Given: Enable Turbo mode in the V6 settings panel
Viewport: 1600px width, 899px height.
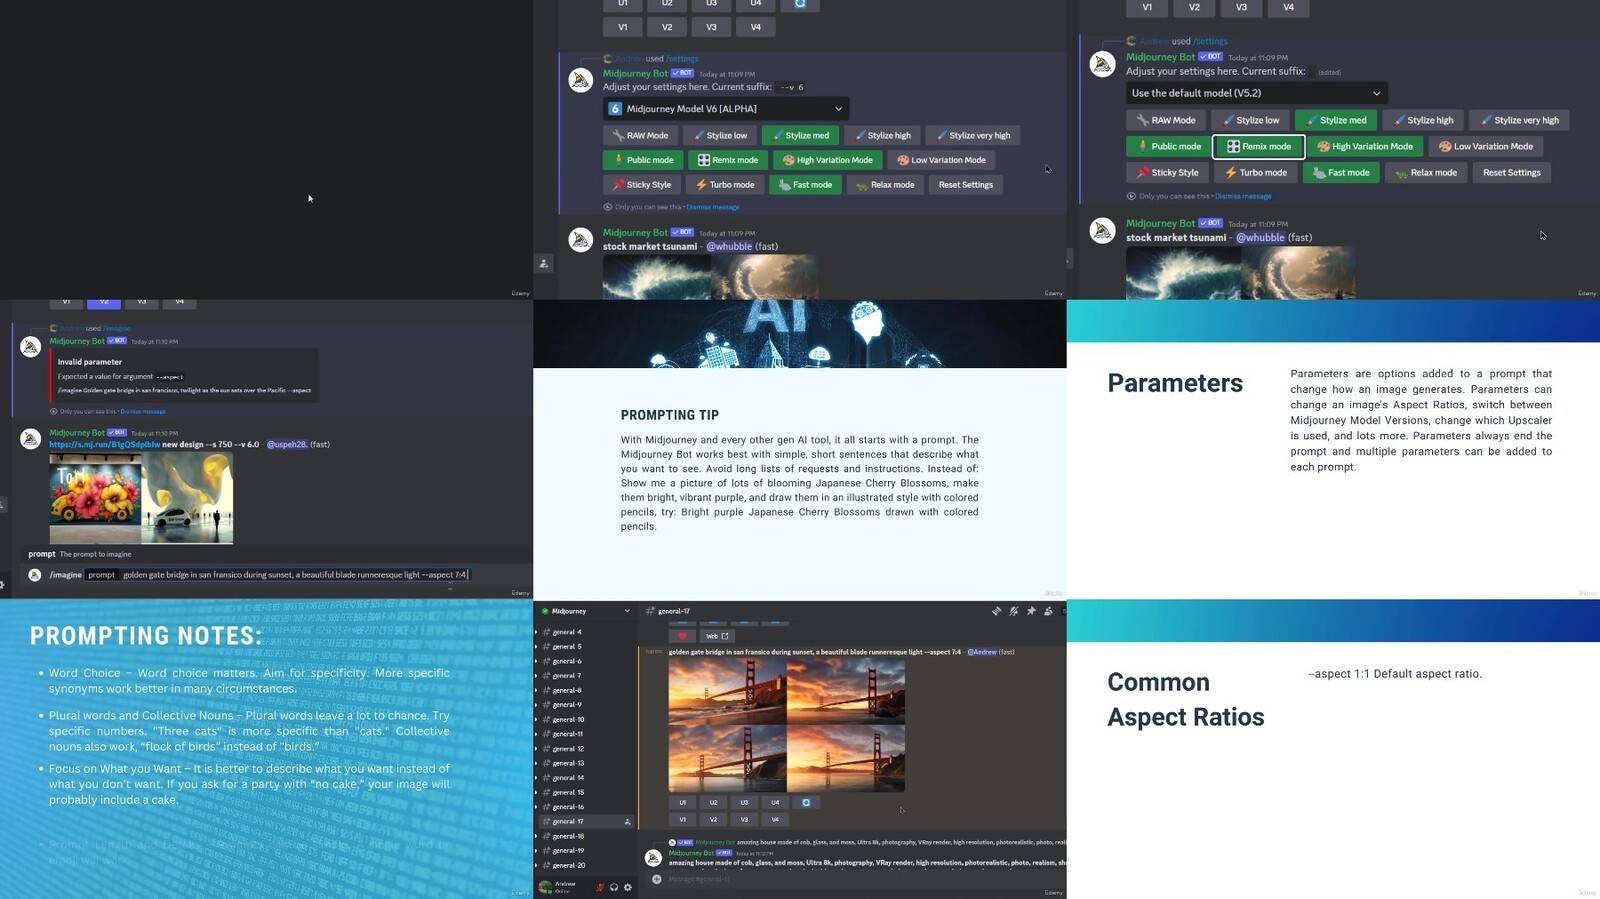Looking at the screenshot, I should 725,185.
